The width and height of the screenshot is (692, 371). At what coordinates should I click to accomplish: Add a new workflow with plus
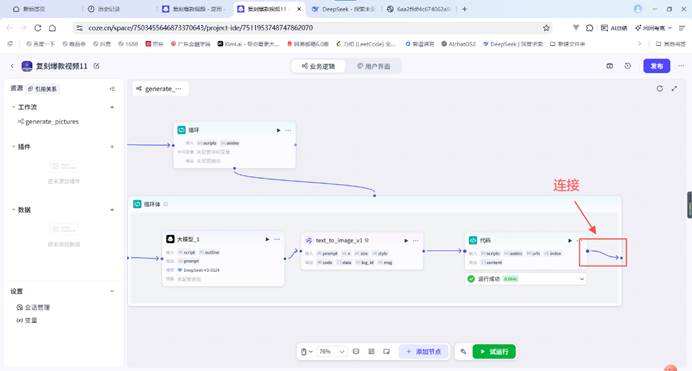click(112, 107)
